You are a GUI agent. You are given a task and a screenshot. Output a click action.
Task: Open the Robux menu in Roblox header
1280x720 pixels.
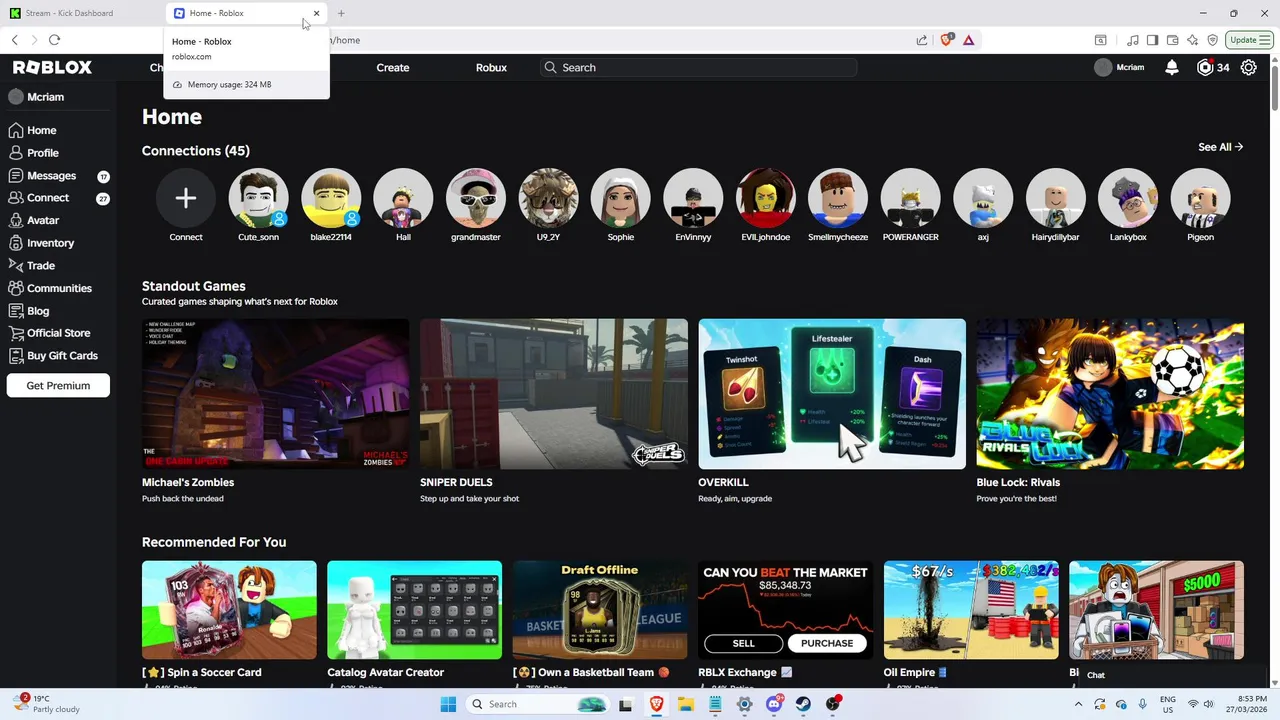coord(491,67)
